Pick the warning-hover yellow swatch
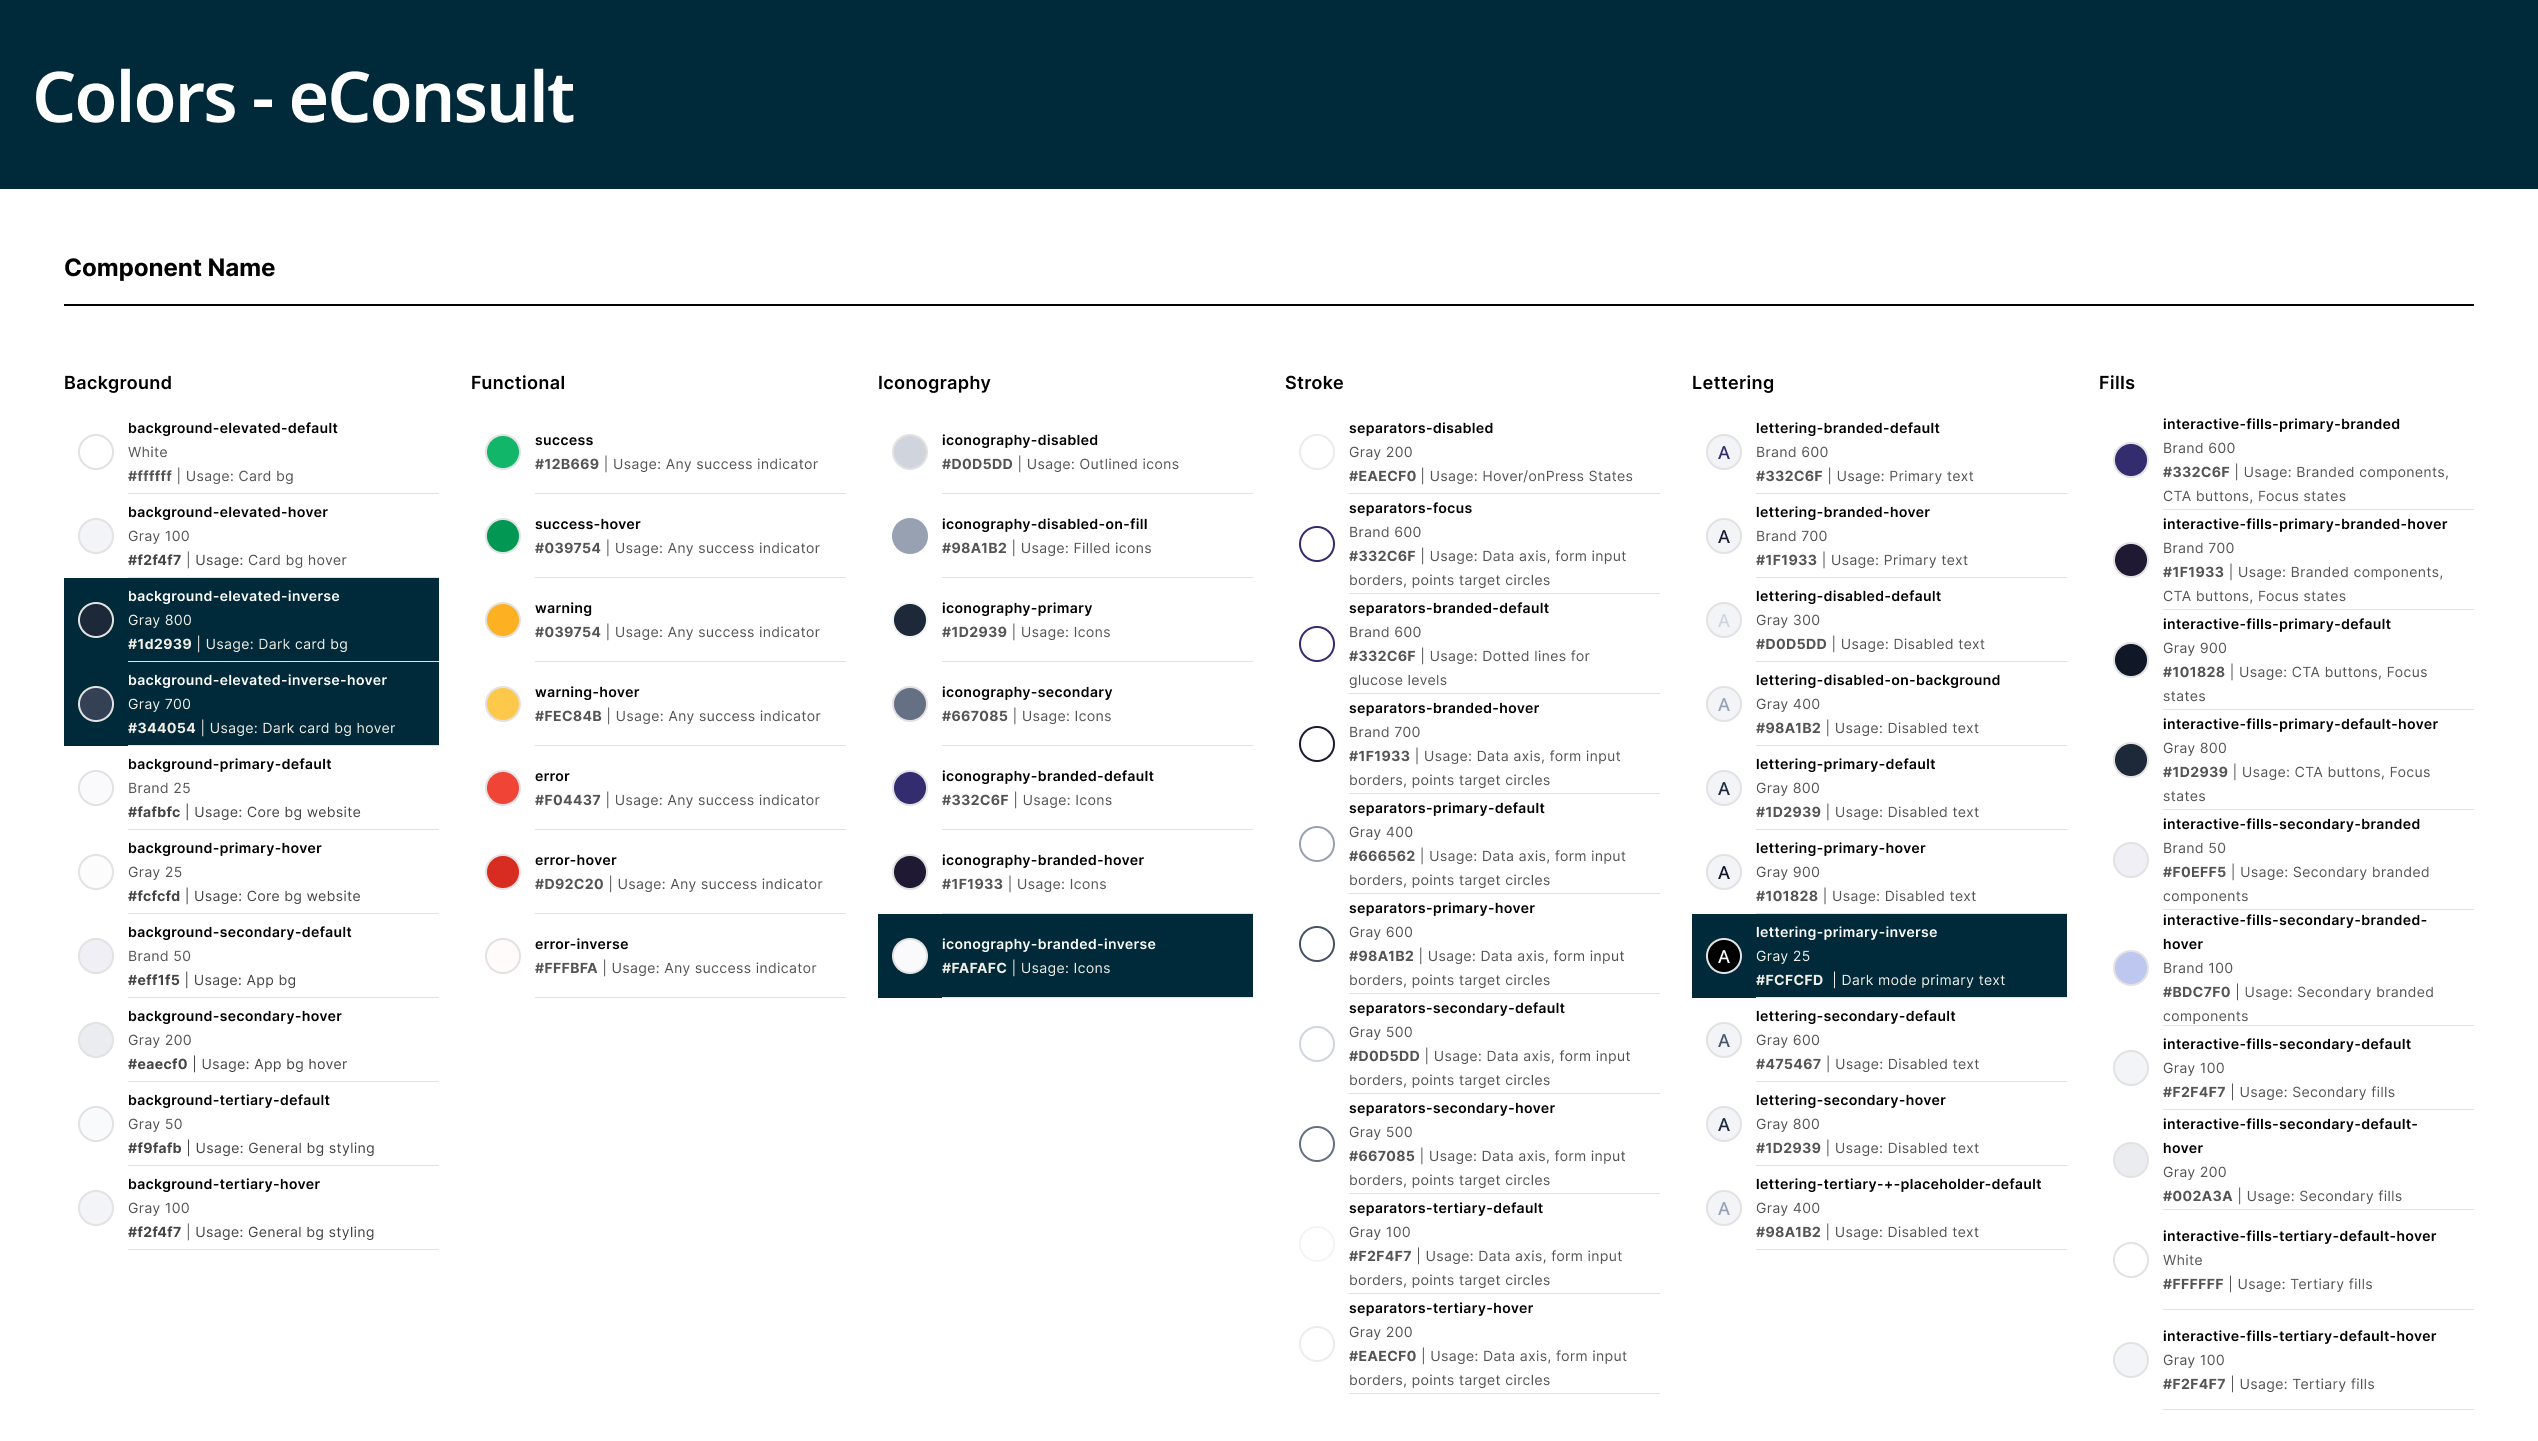Image resolution: width=2538 pixels, height=1441 pixels. [503, 704]
